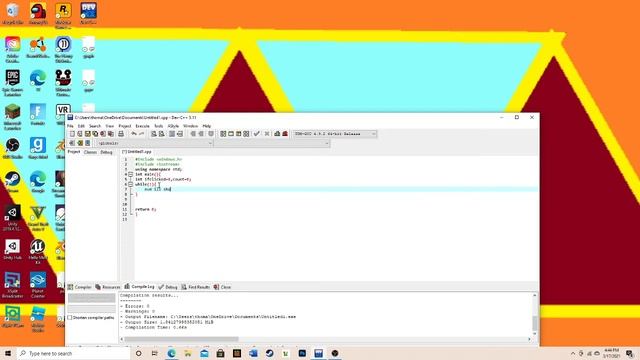This screenshot has width=640, height=360.
Task: Click the Close tab of bottom panel
Action: tap(222, 287)
